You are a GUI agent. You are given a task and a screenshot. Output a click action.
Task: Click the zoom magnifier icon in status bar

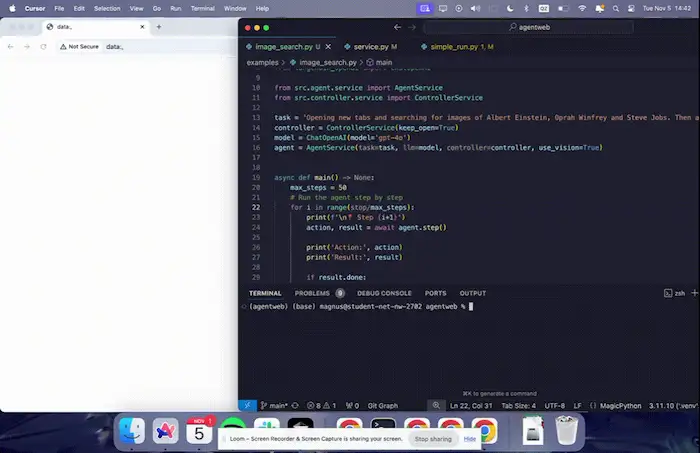click(435, 405)
